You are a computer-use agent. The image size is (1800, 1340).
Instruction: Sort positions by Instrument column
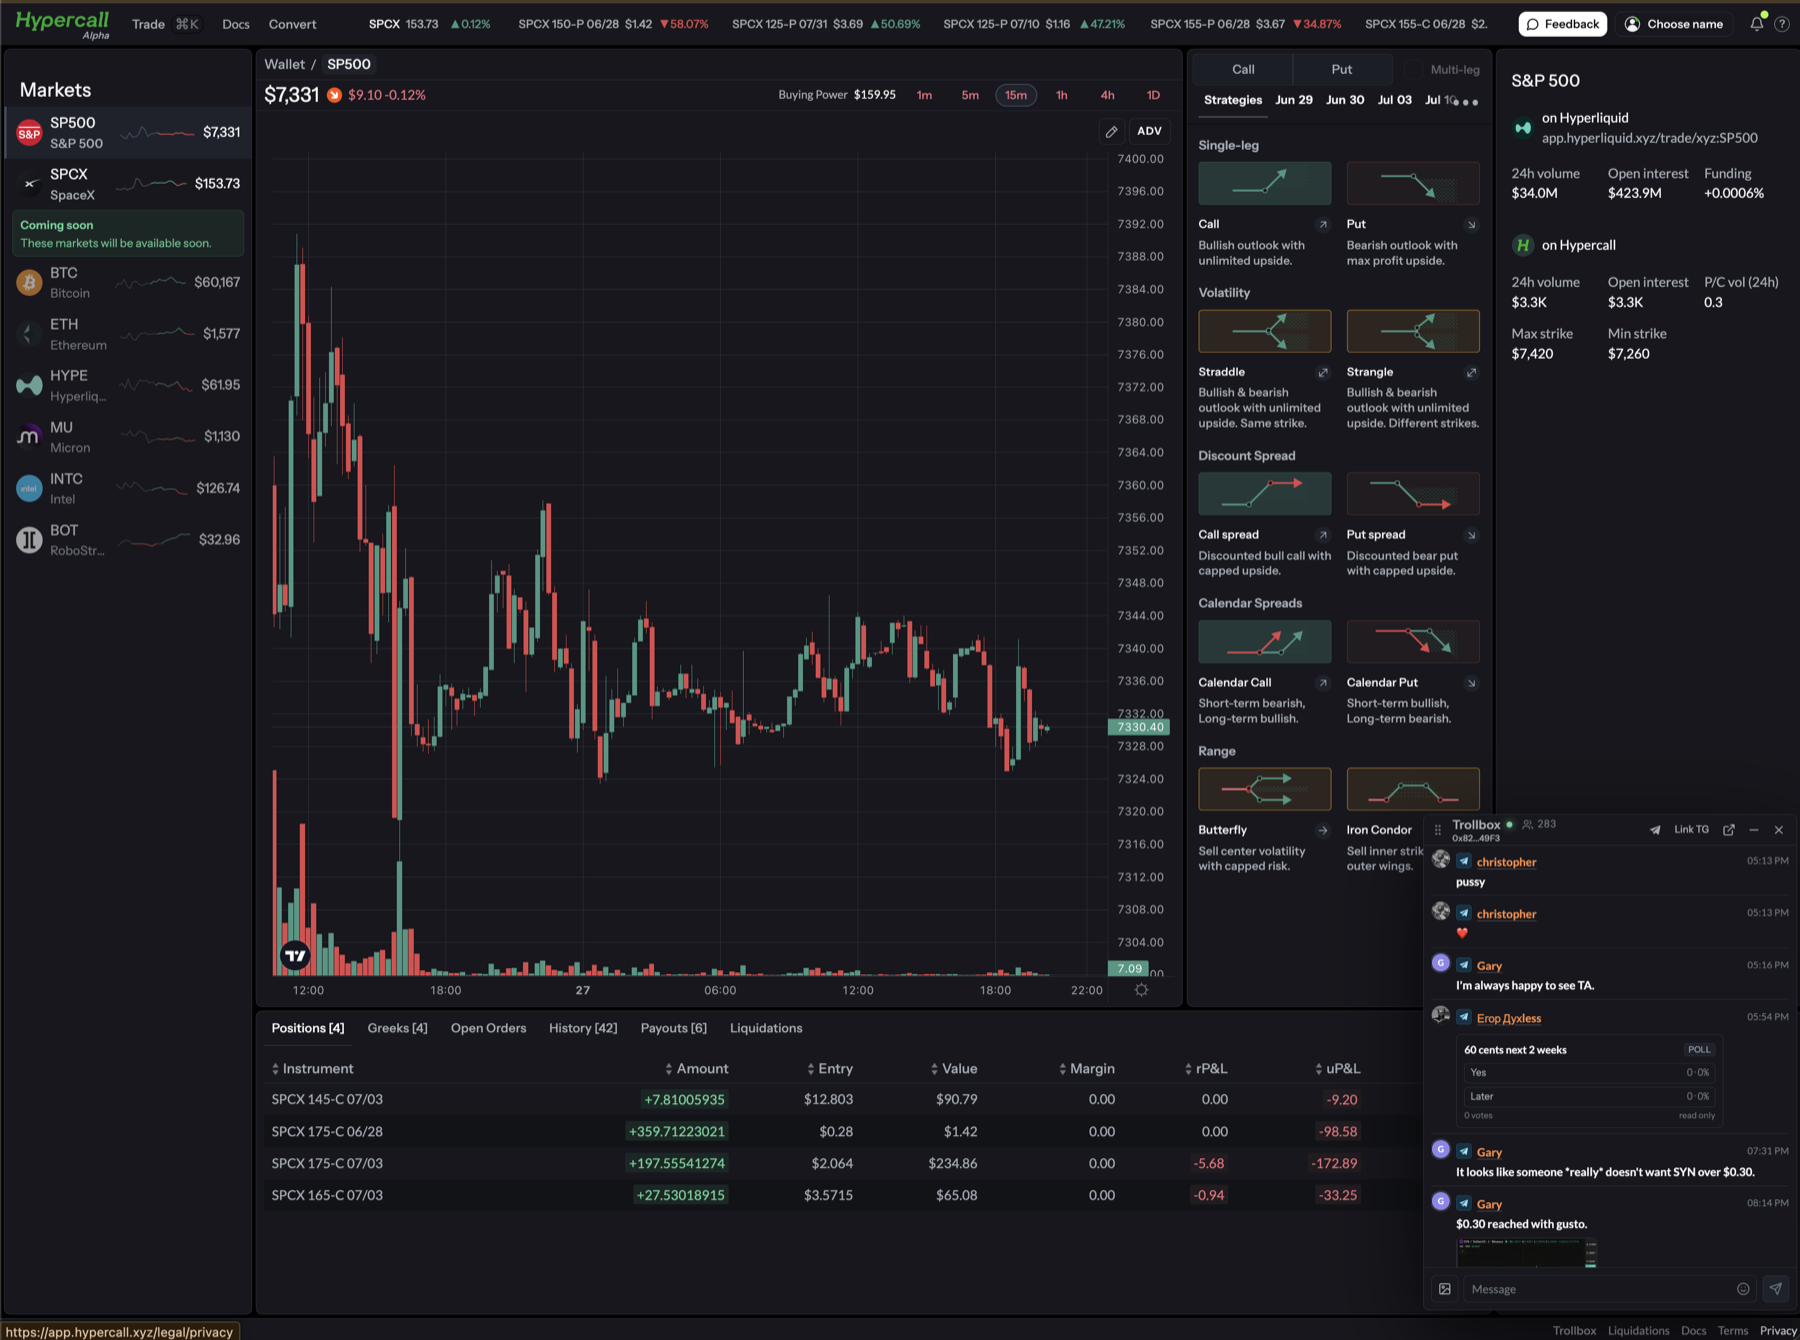coord(312,1069)
